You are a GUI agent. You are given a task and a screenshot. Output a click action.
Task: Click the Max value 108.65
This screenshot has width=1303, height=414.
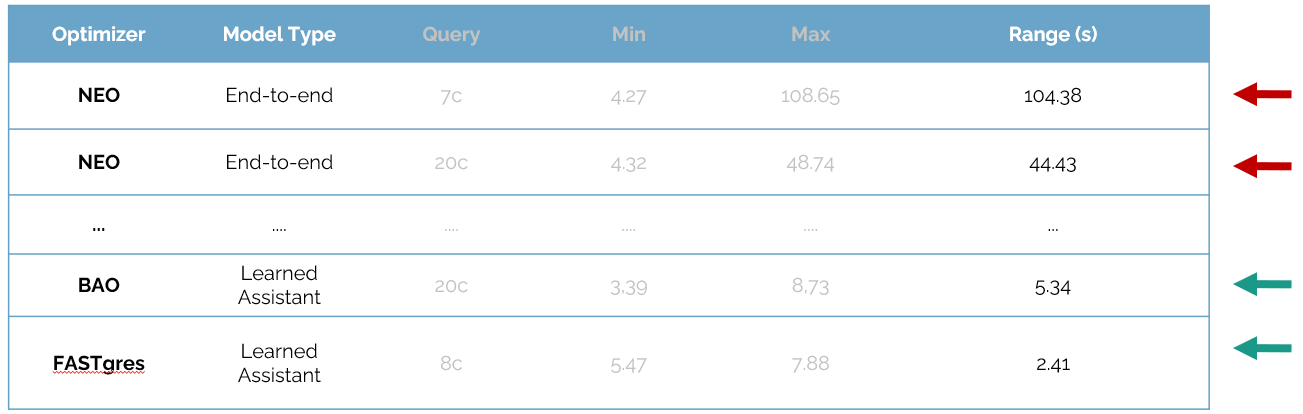coord(810,97)
